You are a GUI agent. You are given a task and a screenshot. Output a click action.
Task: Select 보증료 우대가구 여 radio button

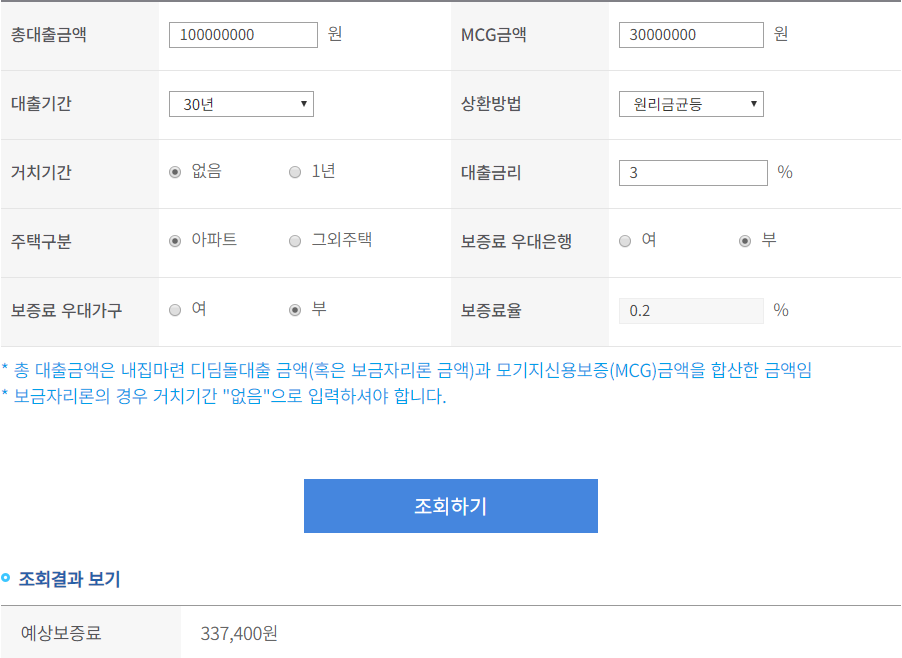175,310
